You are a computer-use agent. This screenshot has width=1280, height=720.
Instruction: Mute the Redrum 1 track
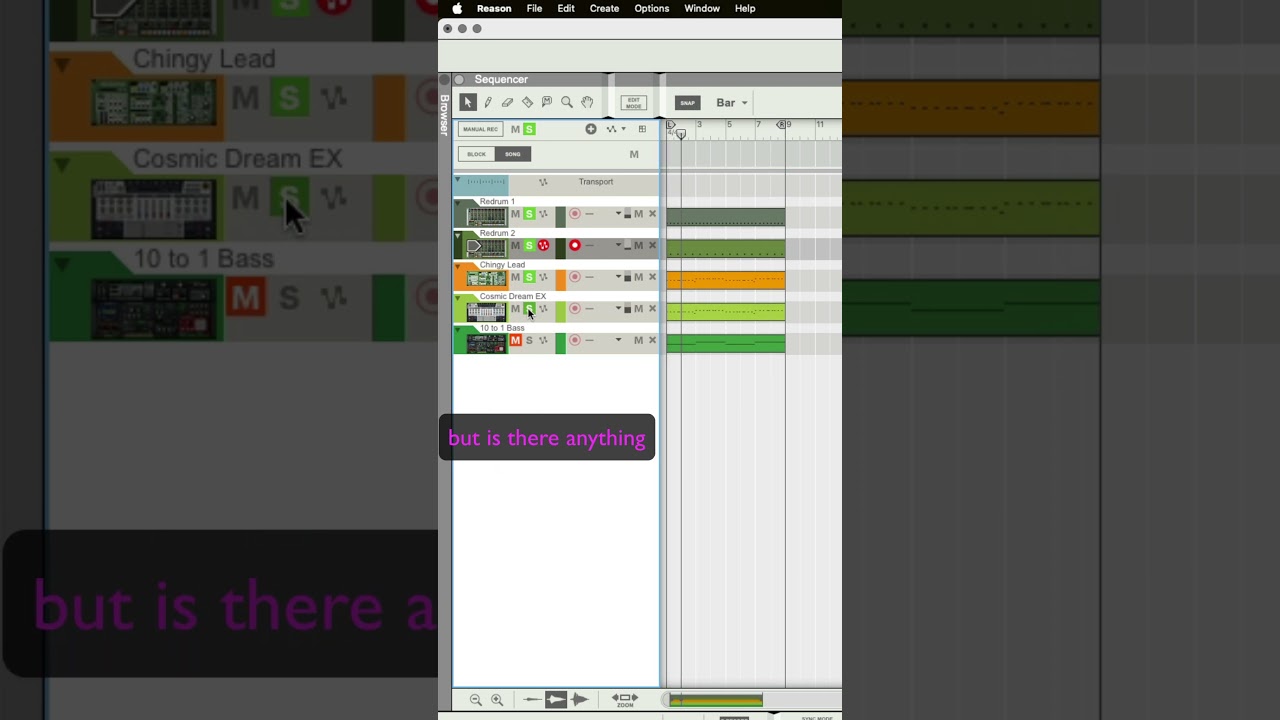516,214
